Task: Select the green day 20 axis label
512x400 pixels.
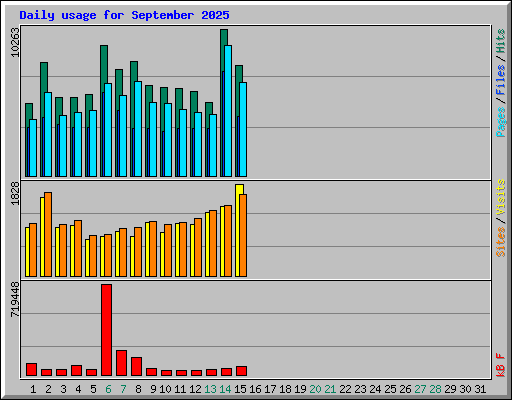Action: tap(315, 389)
